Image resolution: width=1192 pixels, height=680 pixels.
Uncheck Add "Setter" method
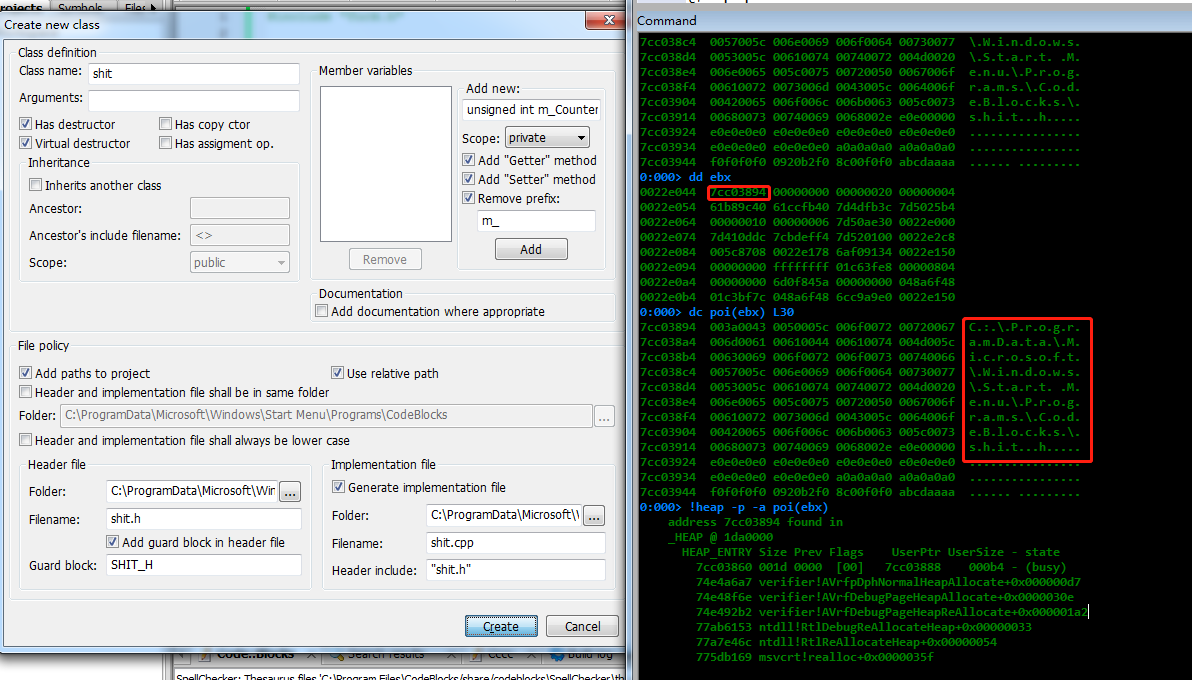[469, 180]
